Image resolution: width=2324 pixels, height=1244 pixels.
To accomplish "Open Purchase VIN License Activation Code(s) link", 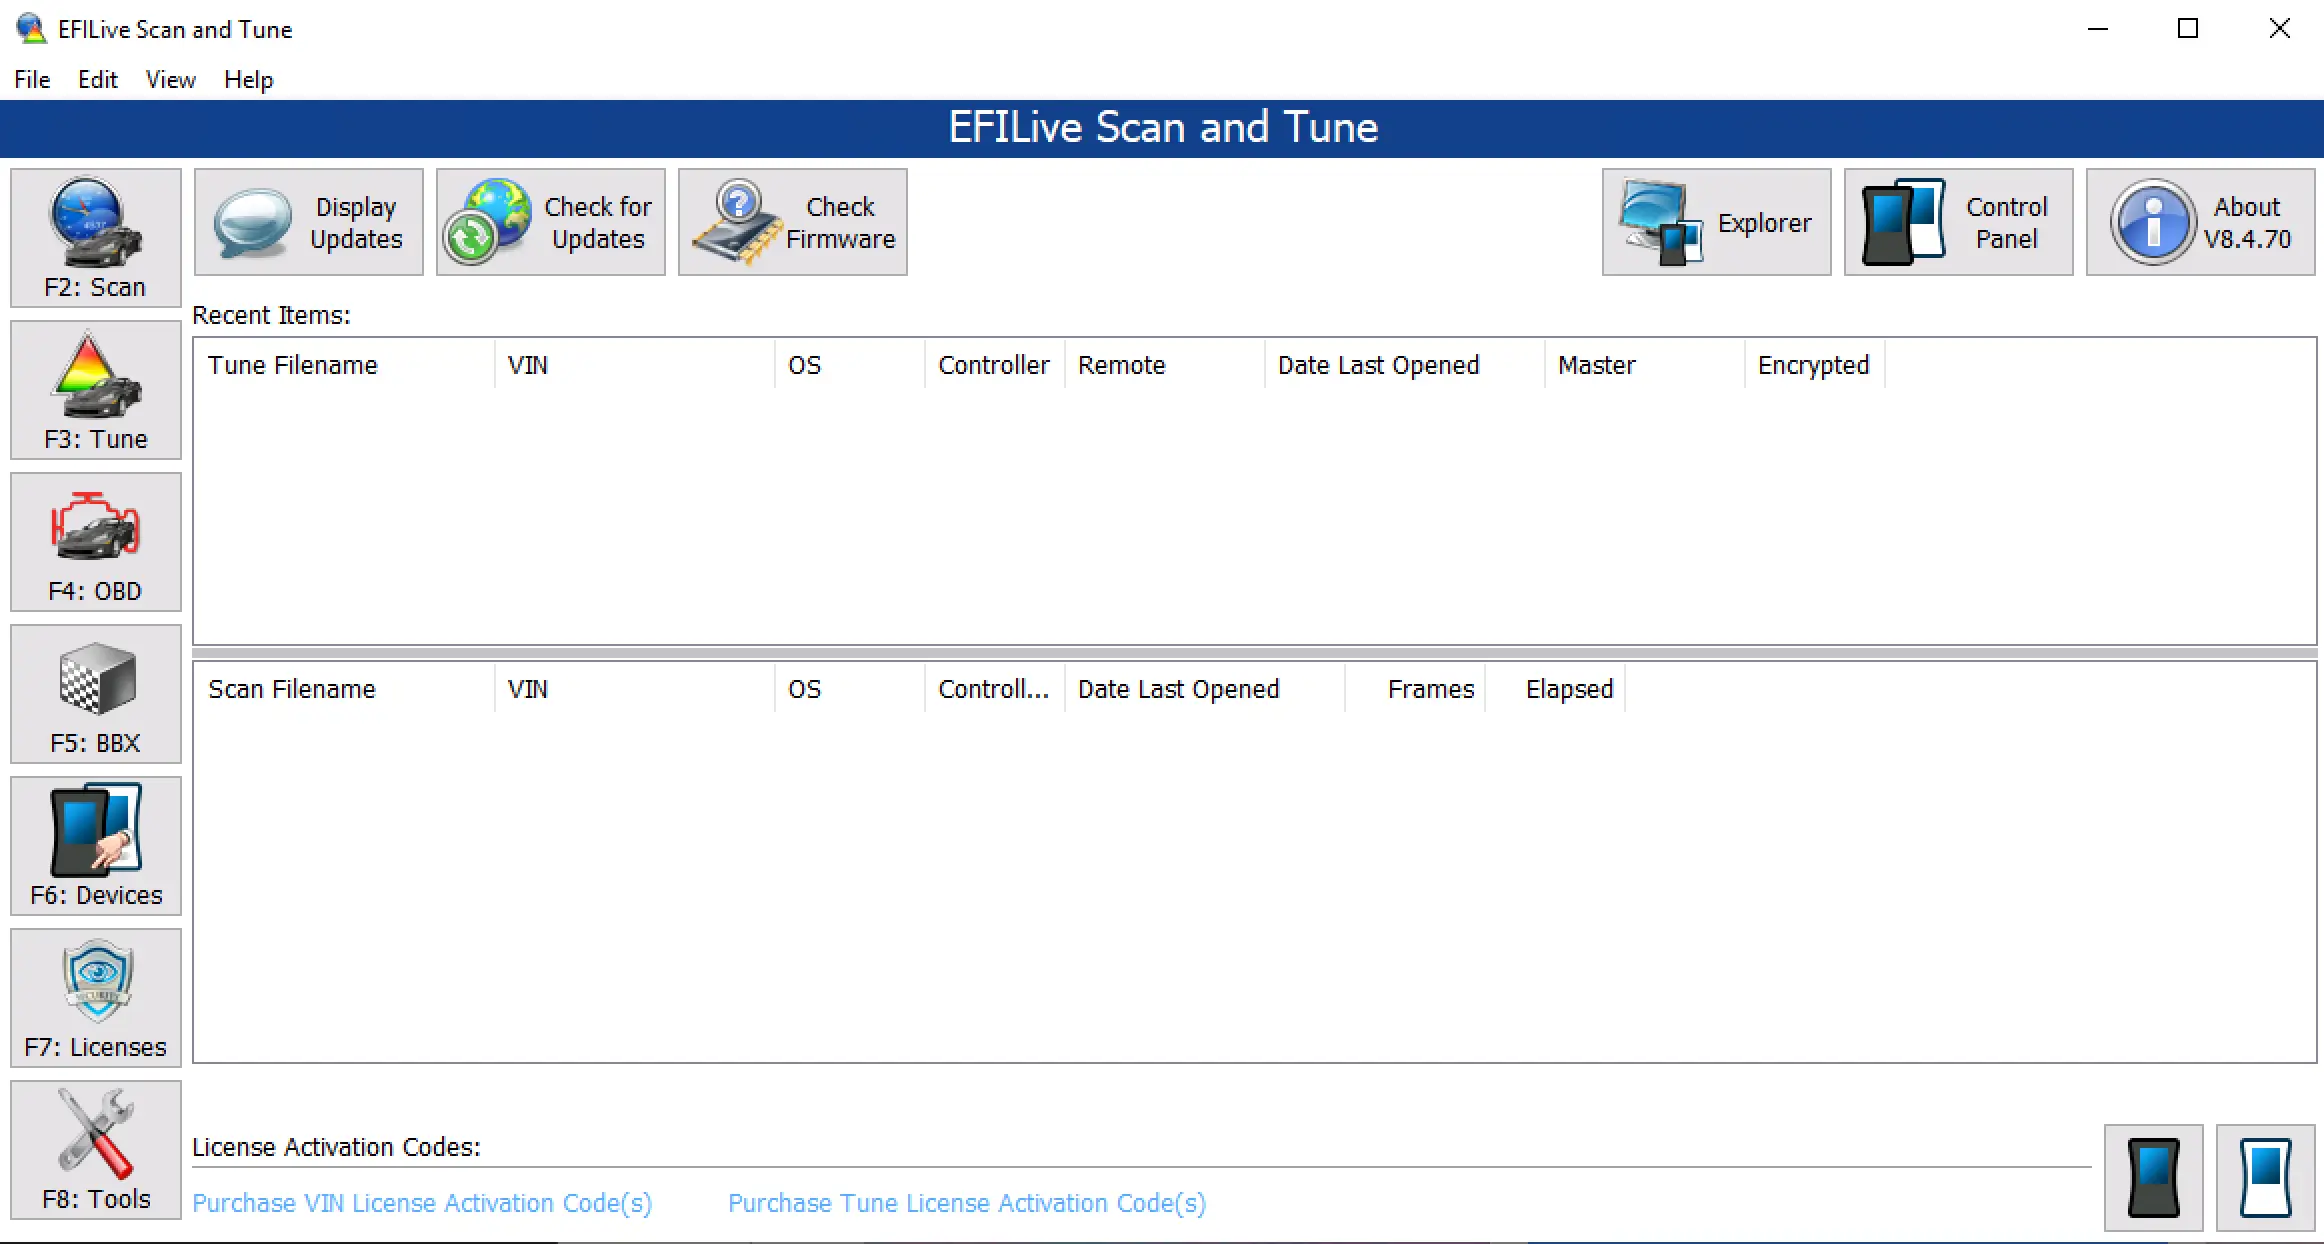I will tap(422, 1203).
